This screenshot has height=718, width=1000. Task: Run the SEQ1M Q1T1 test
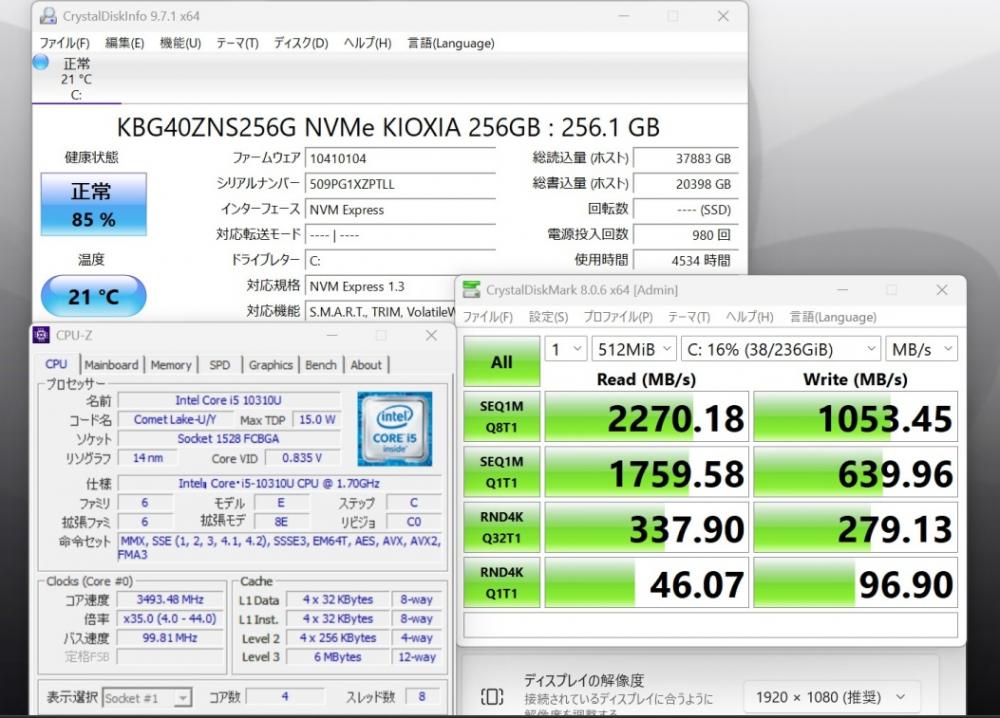click(x=501, y=472)
